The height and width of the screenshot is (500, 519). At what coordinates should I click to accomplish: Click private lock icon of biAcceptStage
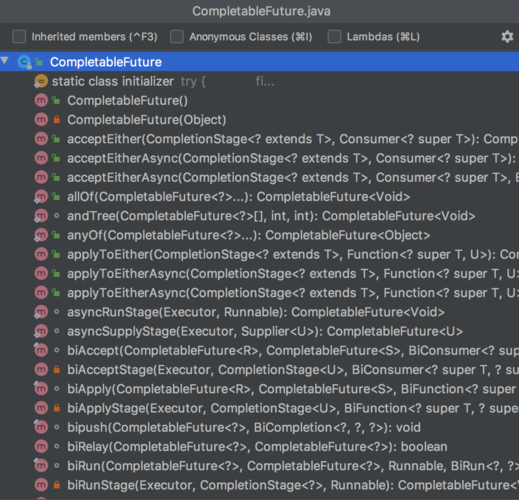click(x=57, y=369)
